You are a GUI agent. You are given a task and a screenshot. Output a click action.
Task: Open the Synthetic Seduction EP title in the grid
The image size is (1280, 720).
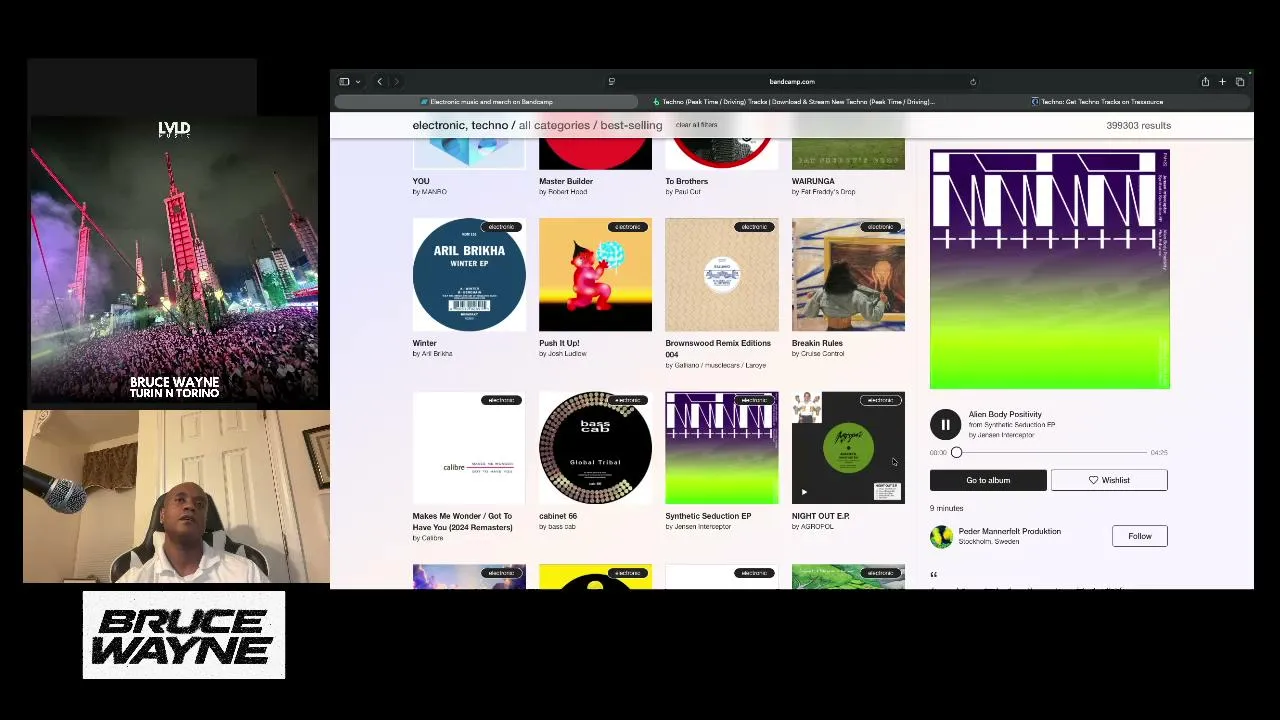click(708, 516)
